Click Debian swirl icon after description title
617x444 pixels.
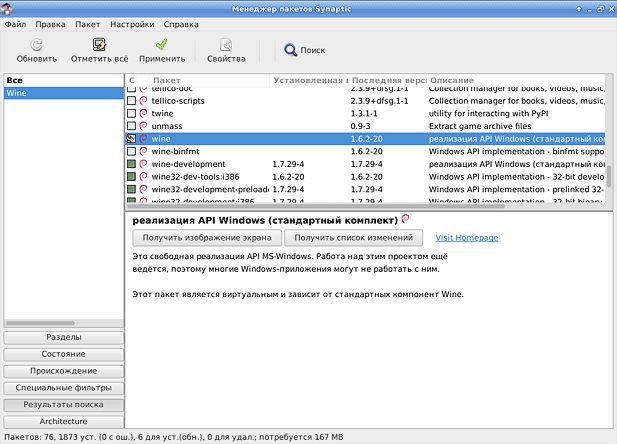pyautogui.click(x=405, y=219)
